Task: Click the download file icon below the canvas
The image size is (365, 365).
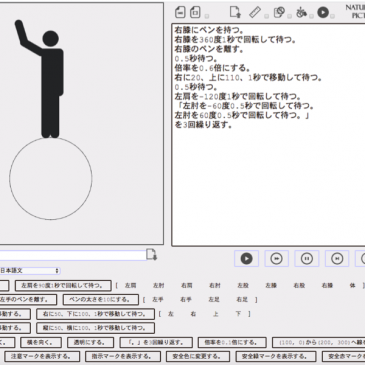Action: [152, 255]
